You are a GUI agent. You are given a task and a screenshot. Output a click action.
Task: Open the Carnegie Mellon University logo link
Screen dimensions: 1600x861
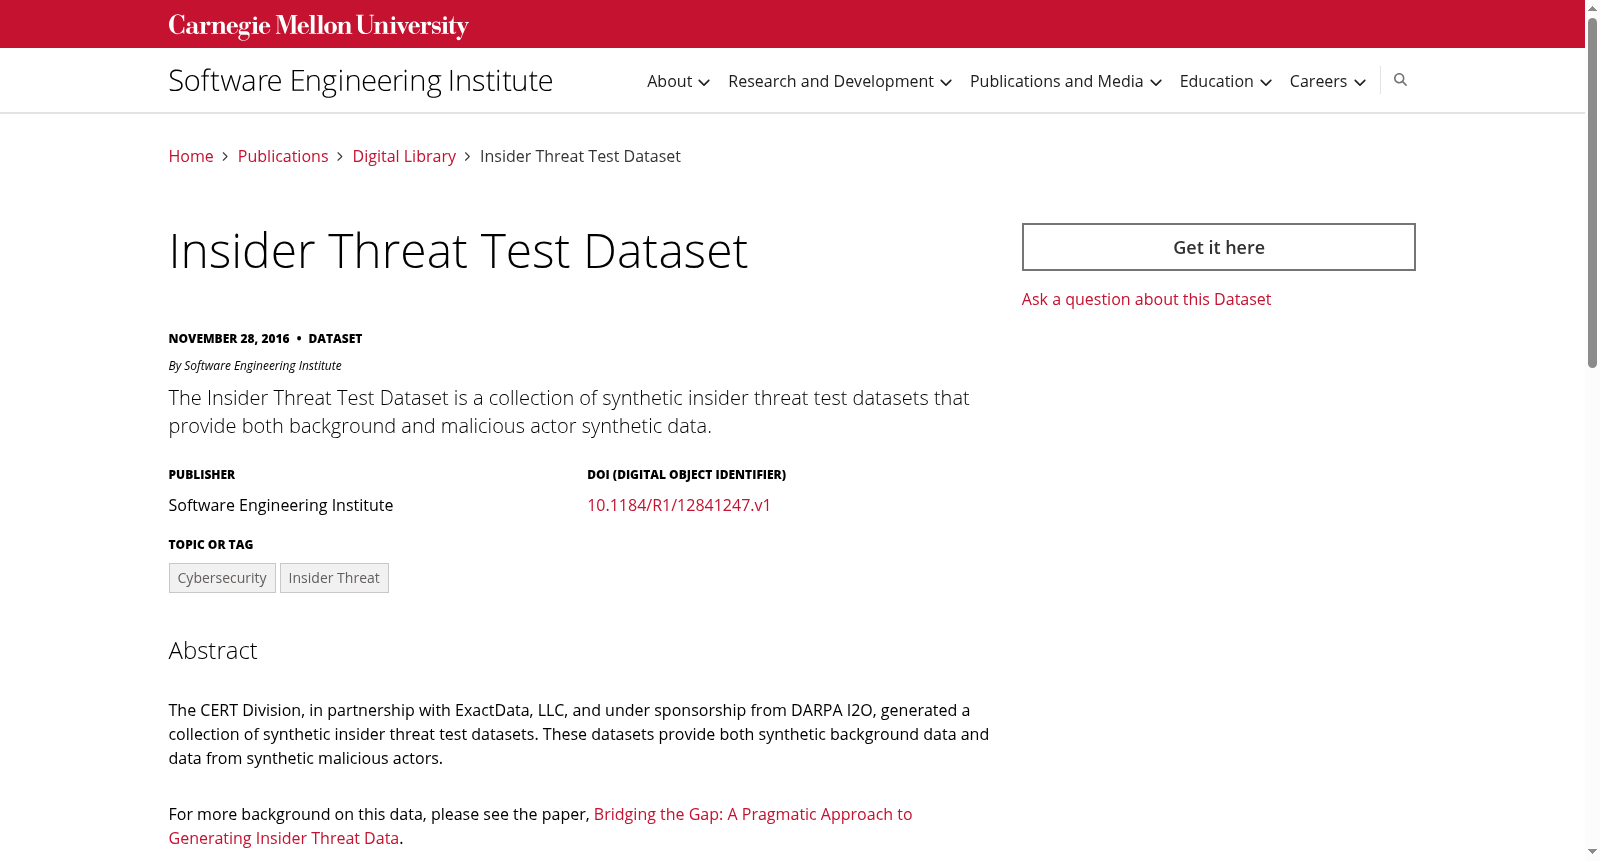coord(318,26)
